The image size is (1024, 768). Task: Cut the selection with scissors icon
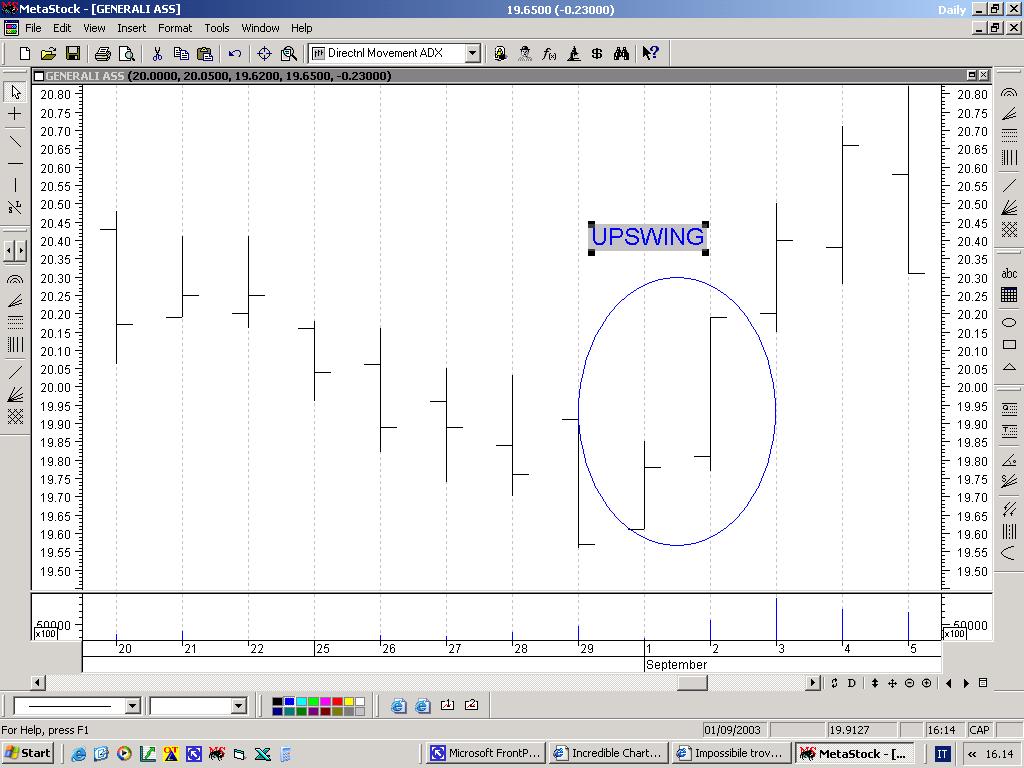pos(157,54)
